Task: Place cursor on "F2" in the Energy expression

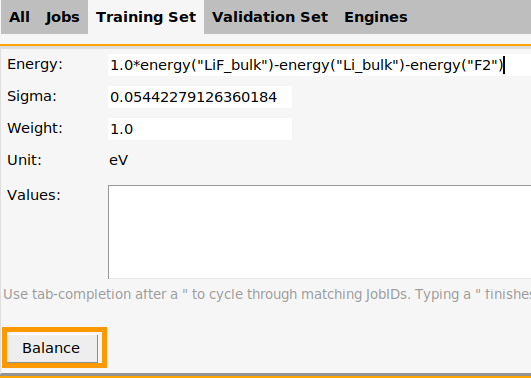Action: point(478,65)
